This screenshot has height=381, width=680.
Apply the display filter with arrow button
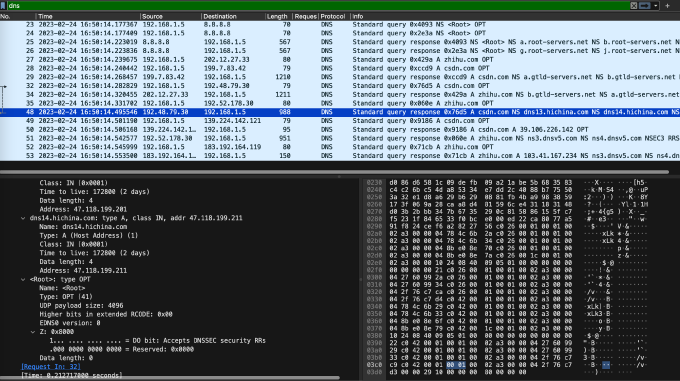[x=645, y=6]
